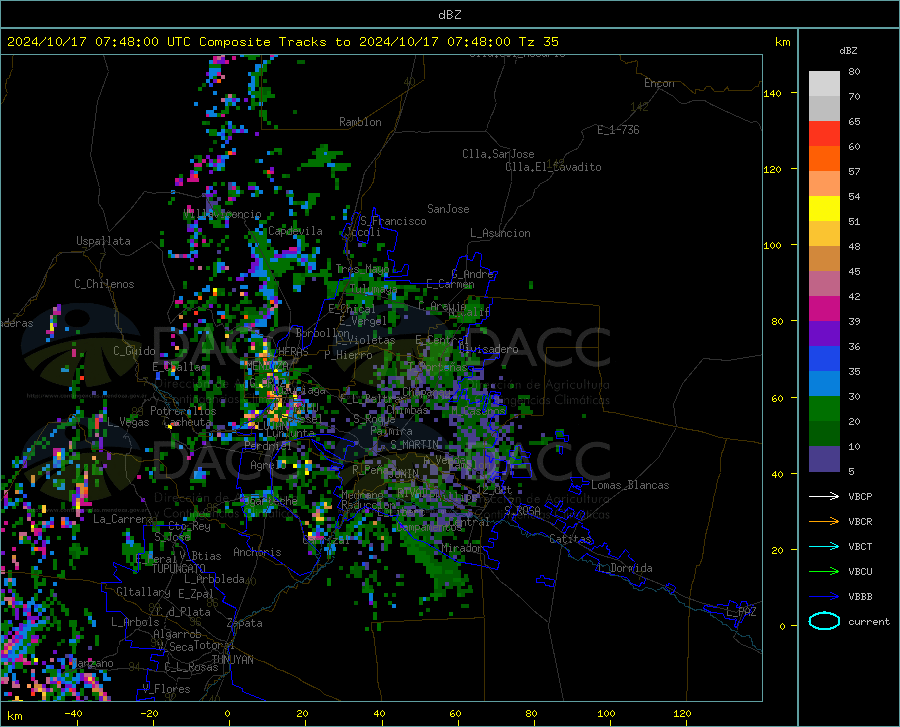Viewport: 900px width, 727px height.
Task: Click the C_Guido place label
Action: tap(134, 351)
